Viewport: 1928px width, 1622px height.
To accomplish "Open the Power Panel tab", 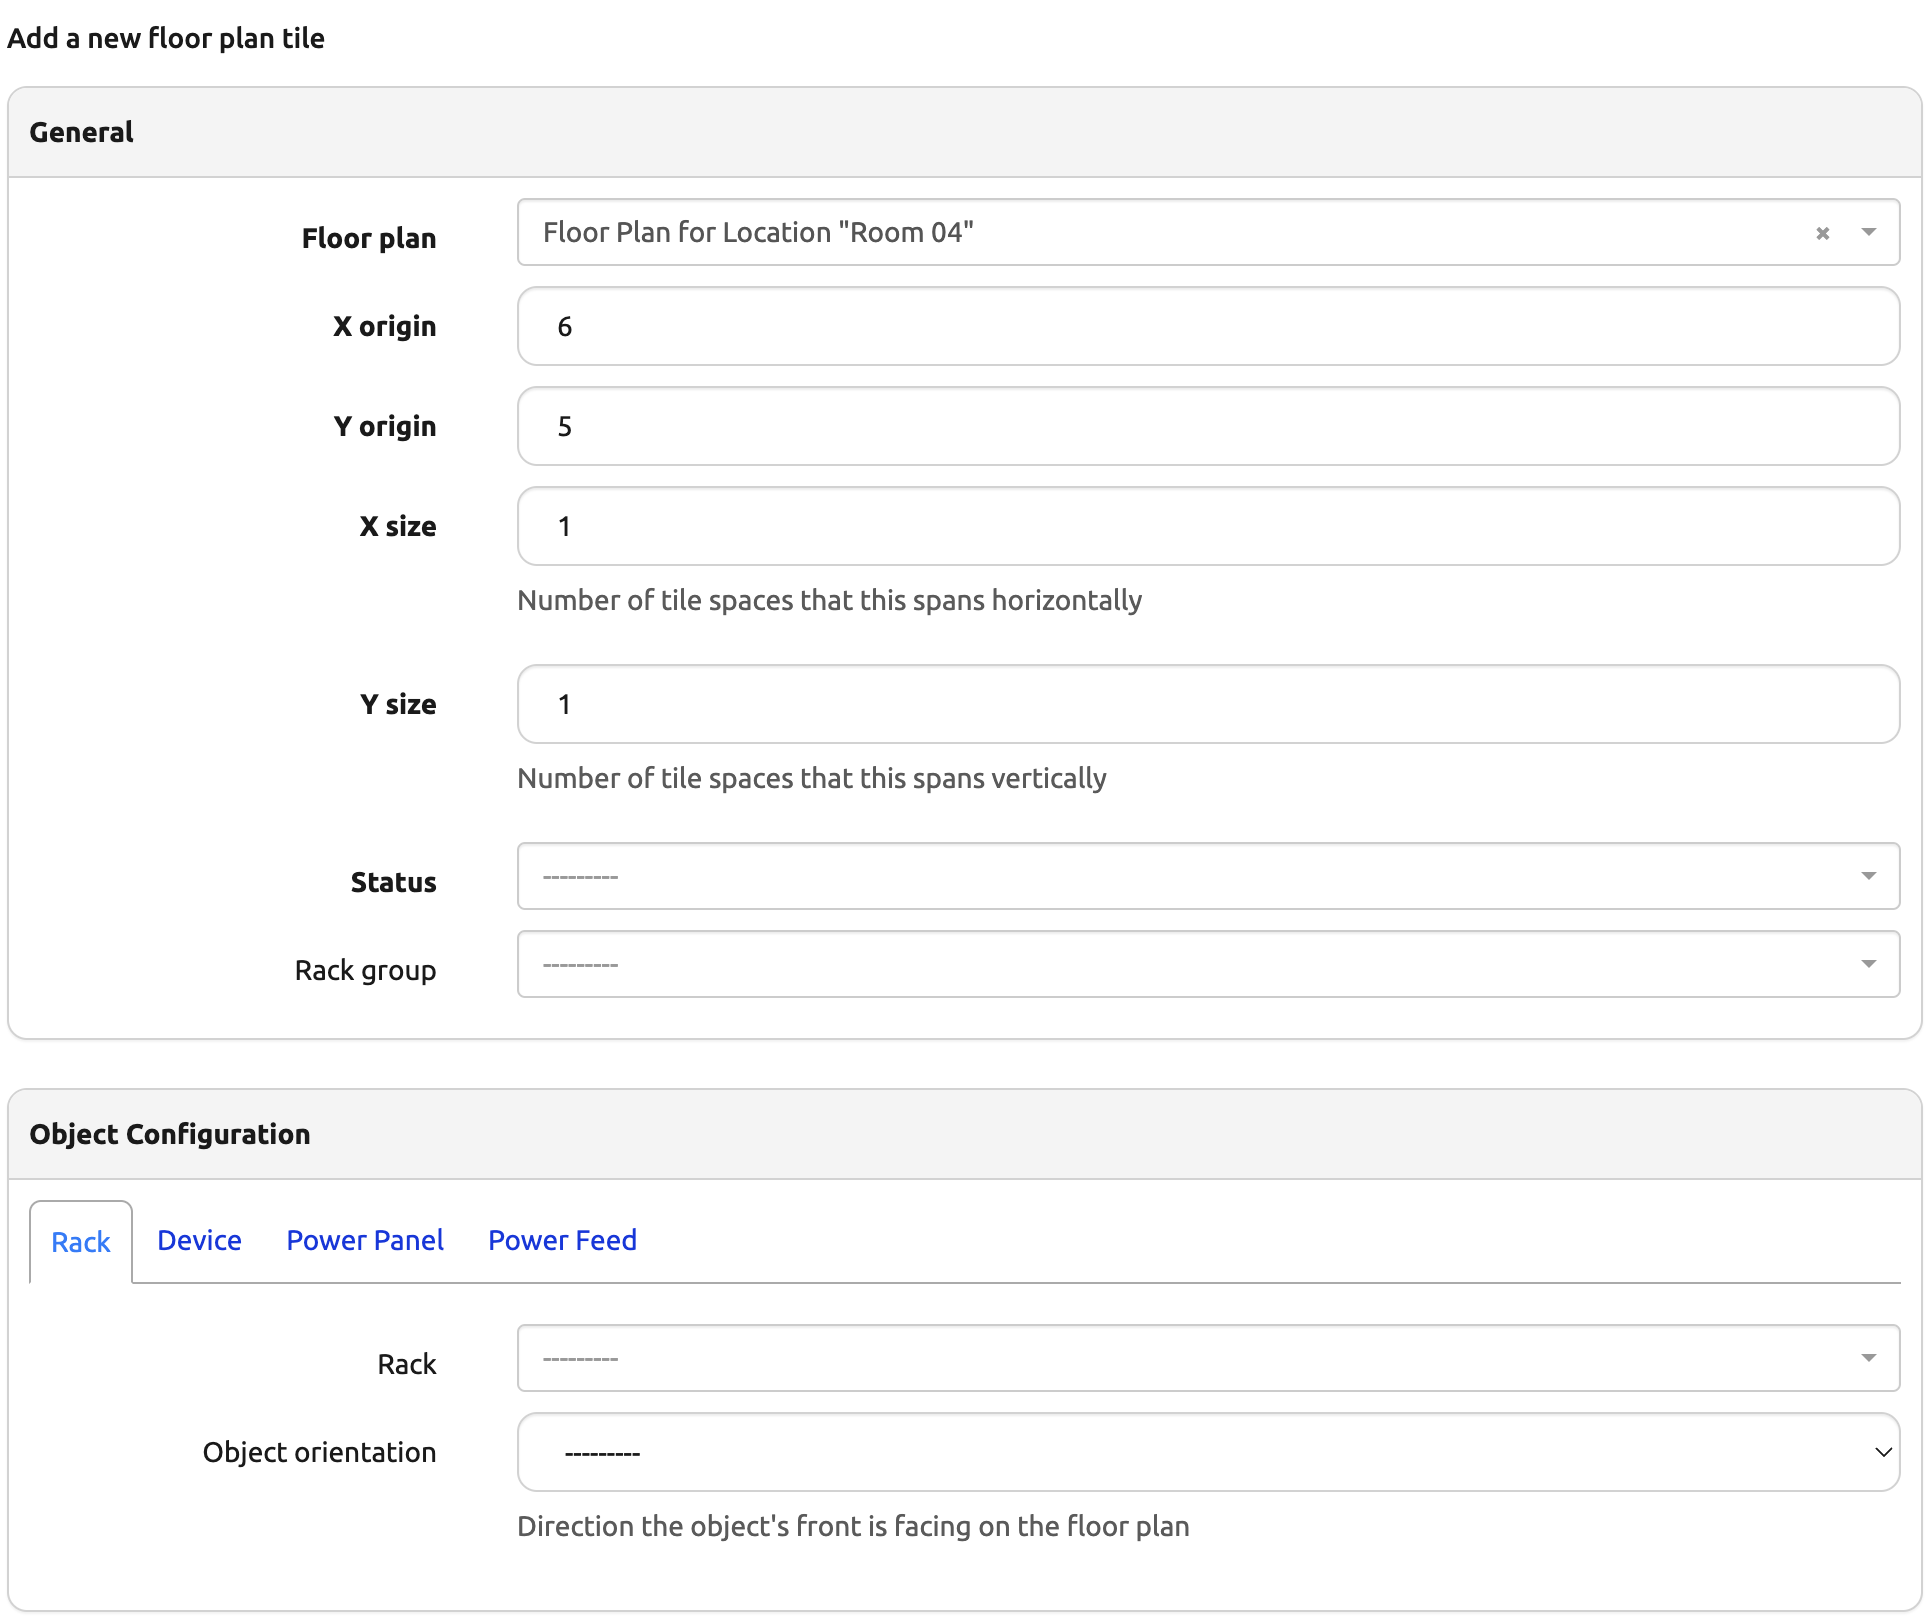I will click(x=365, y=1240).
